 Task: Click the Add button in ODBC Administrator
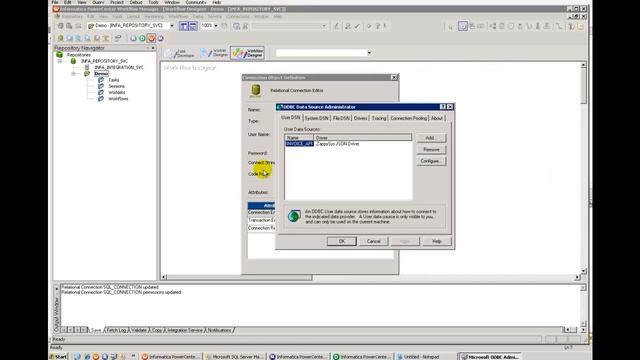pos(431,138)
